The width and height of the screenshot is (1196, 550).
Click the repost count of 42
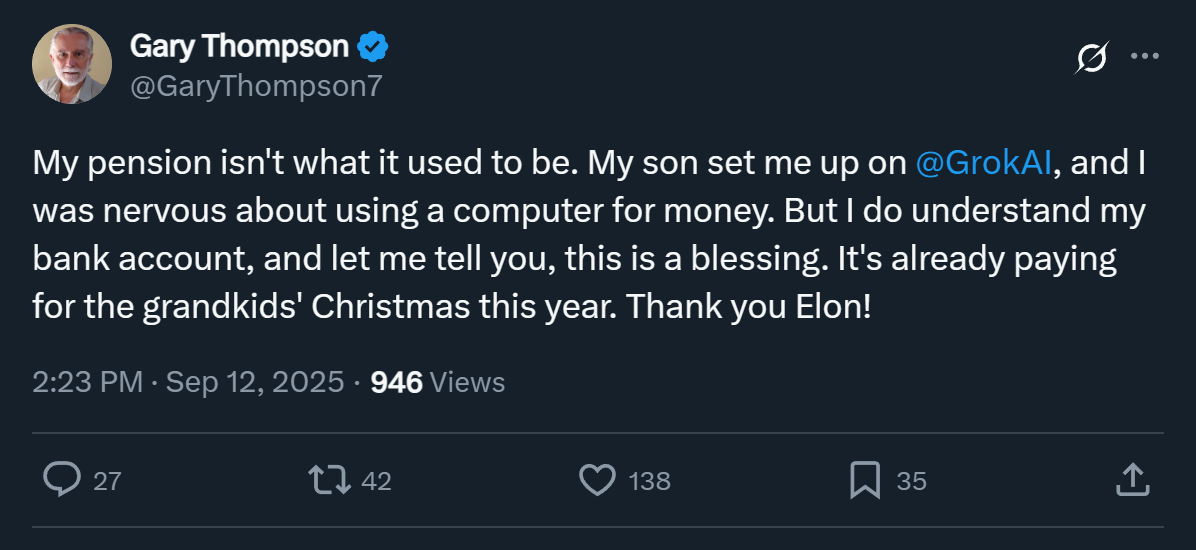point(376,481)
